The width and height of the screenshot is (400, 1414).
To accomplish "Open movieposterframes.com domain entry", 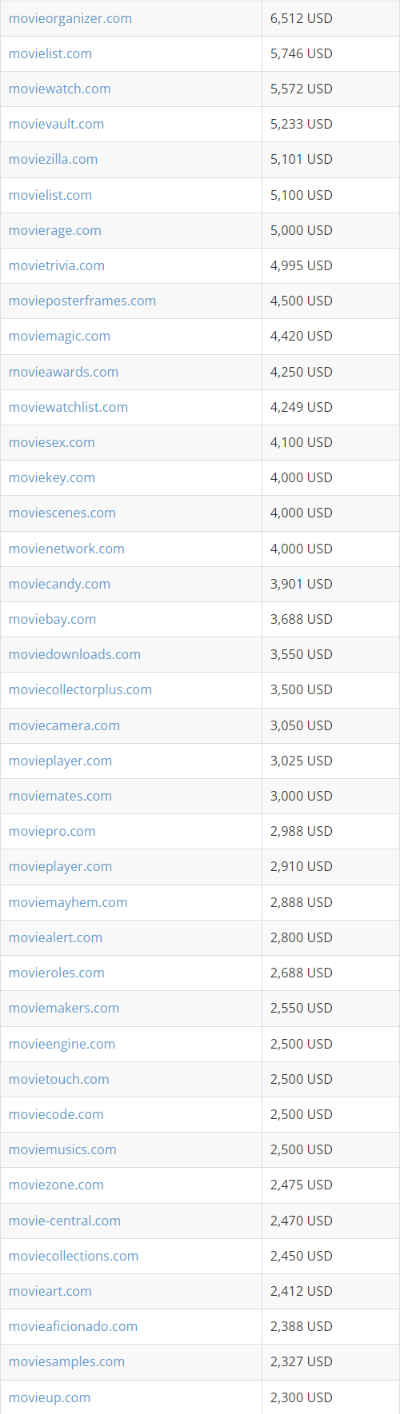I will [82, 300].
